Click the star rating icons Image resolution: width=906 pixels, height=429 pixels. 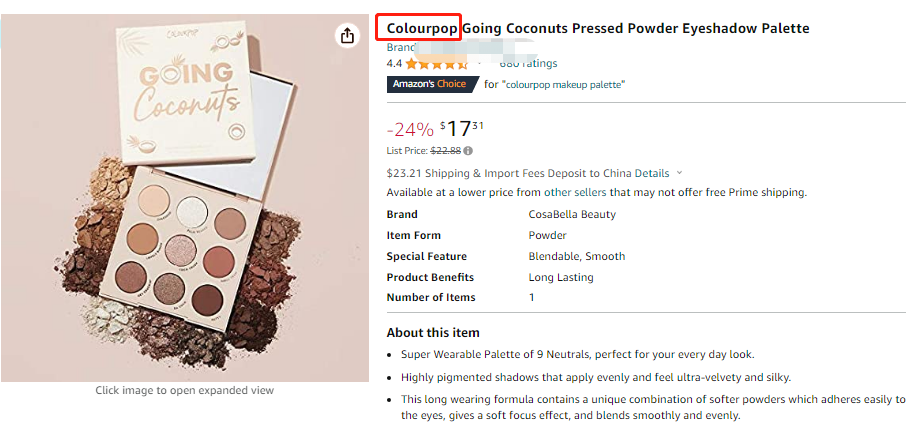click(437, 64)
